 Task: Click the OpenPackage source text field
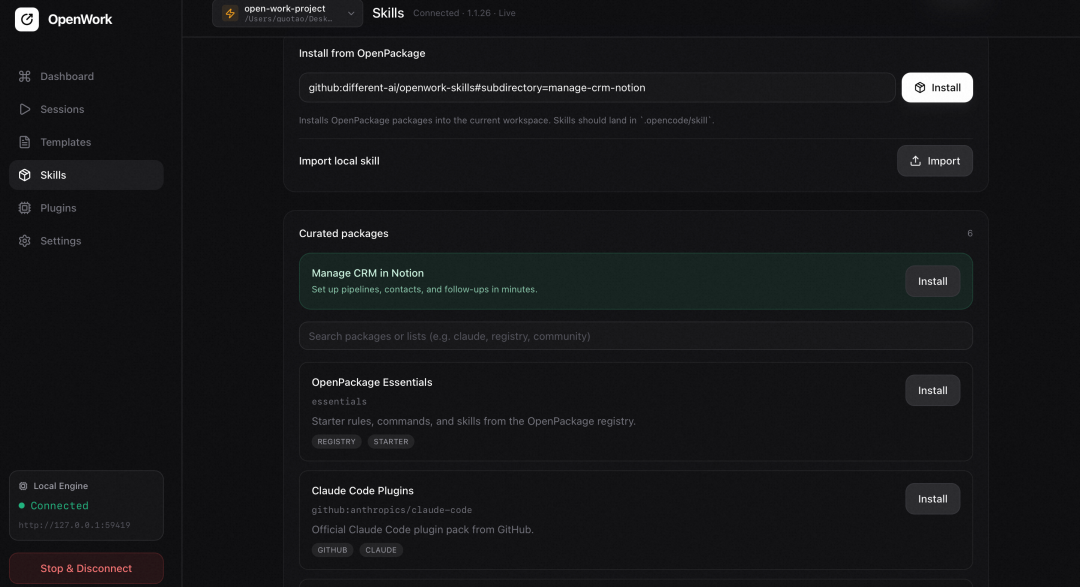click(597, 88)
